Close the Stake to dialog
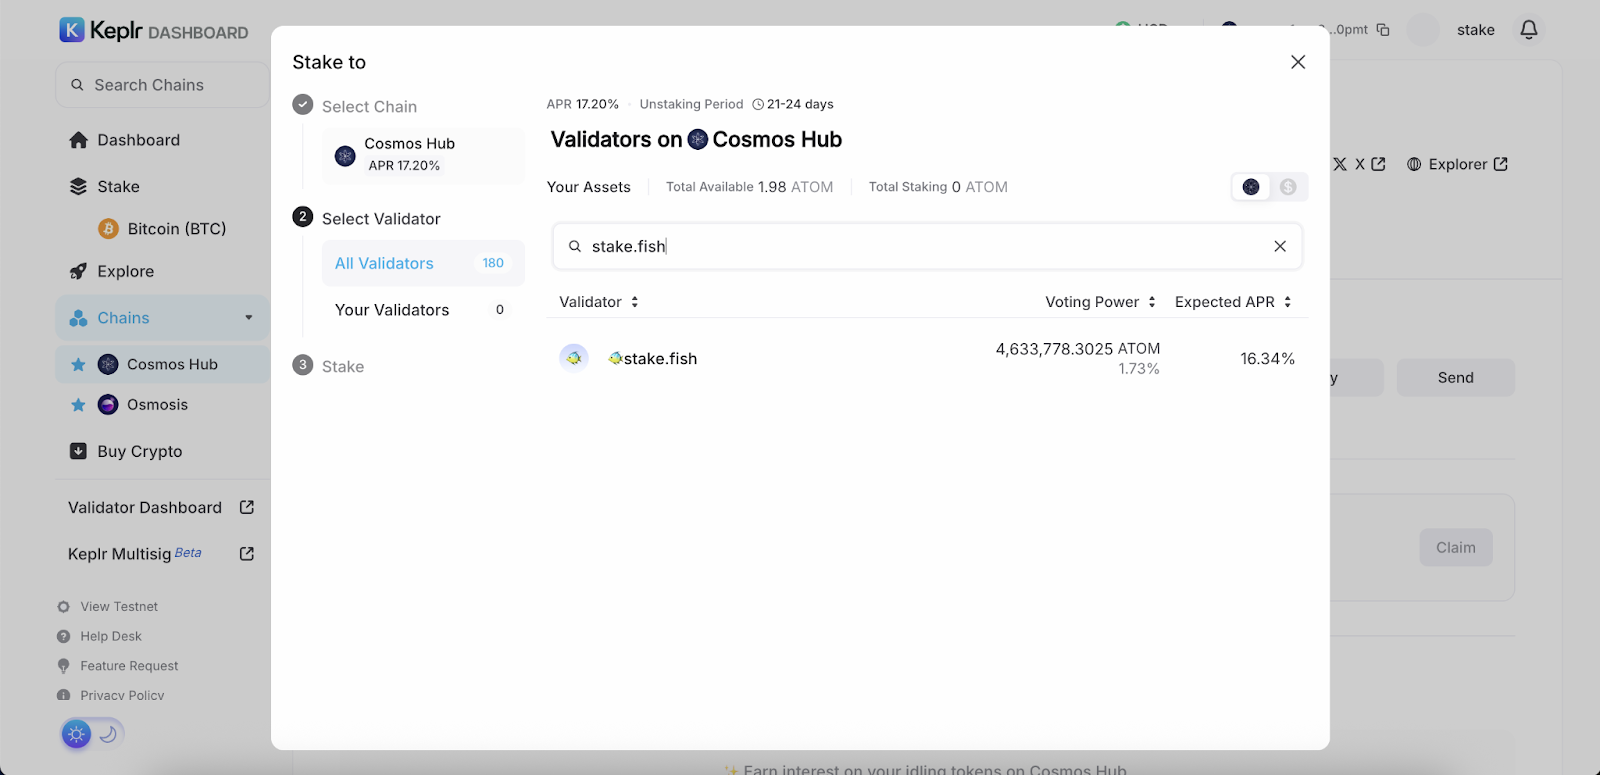This screenshot has height=775, width=1600. tap(1298, 62)
